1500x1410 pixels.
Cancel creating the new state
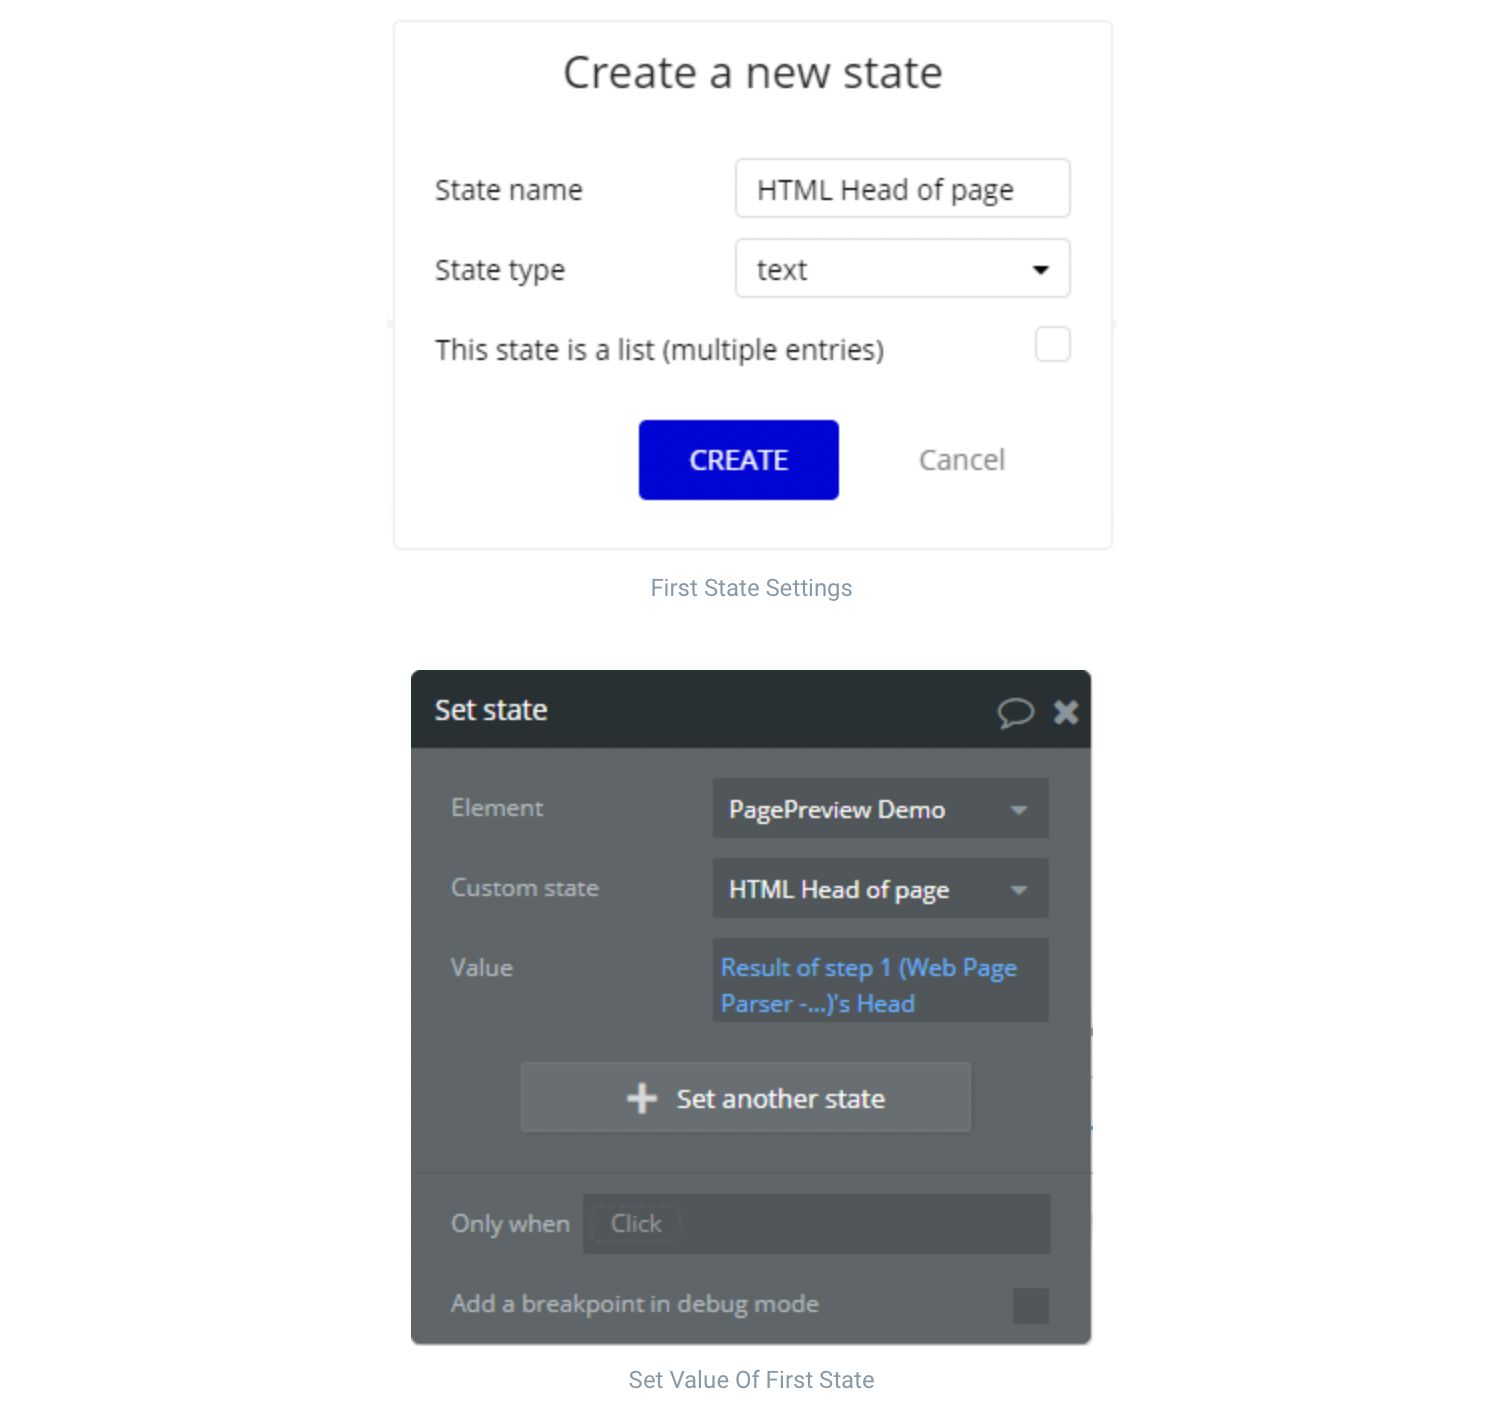(x=962, y=460)
